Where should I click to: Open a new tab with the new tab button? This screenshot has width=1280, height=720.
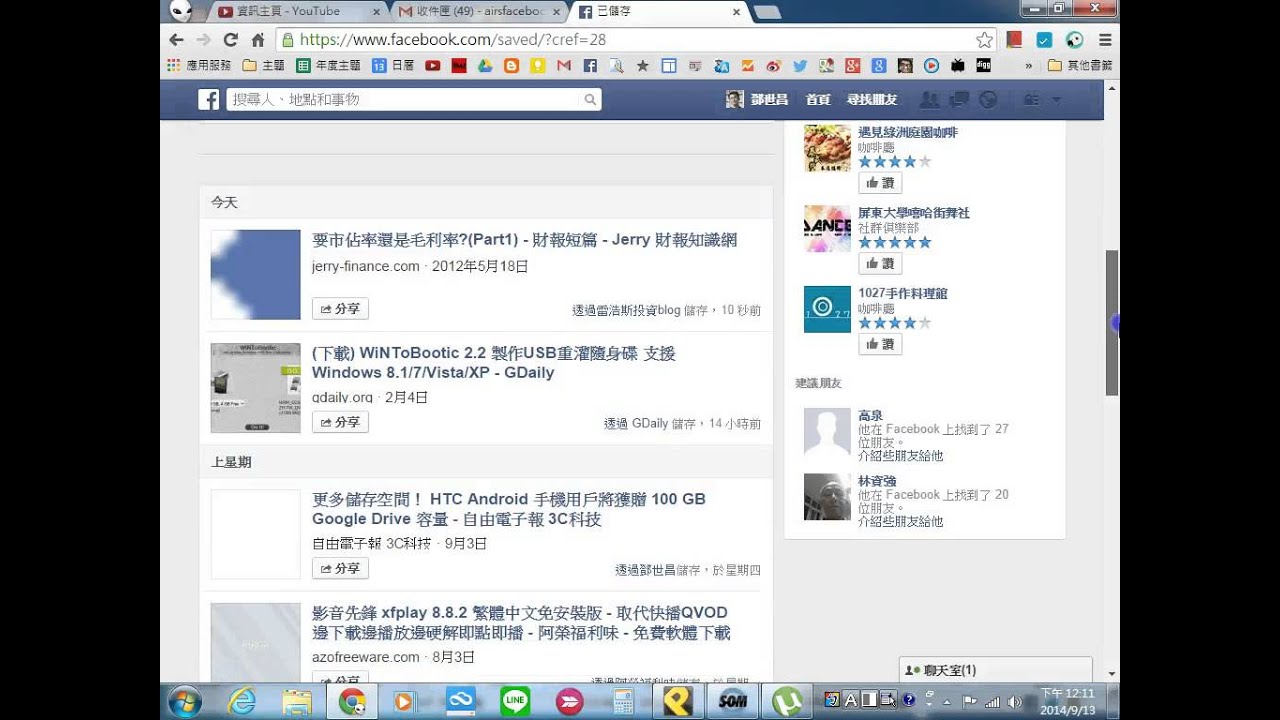pyautogui.click(x=767, y=12)
